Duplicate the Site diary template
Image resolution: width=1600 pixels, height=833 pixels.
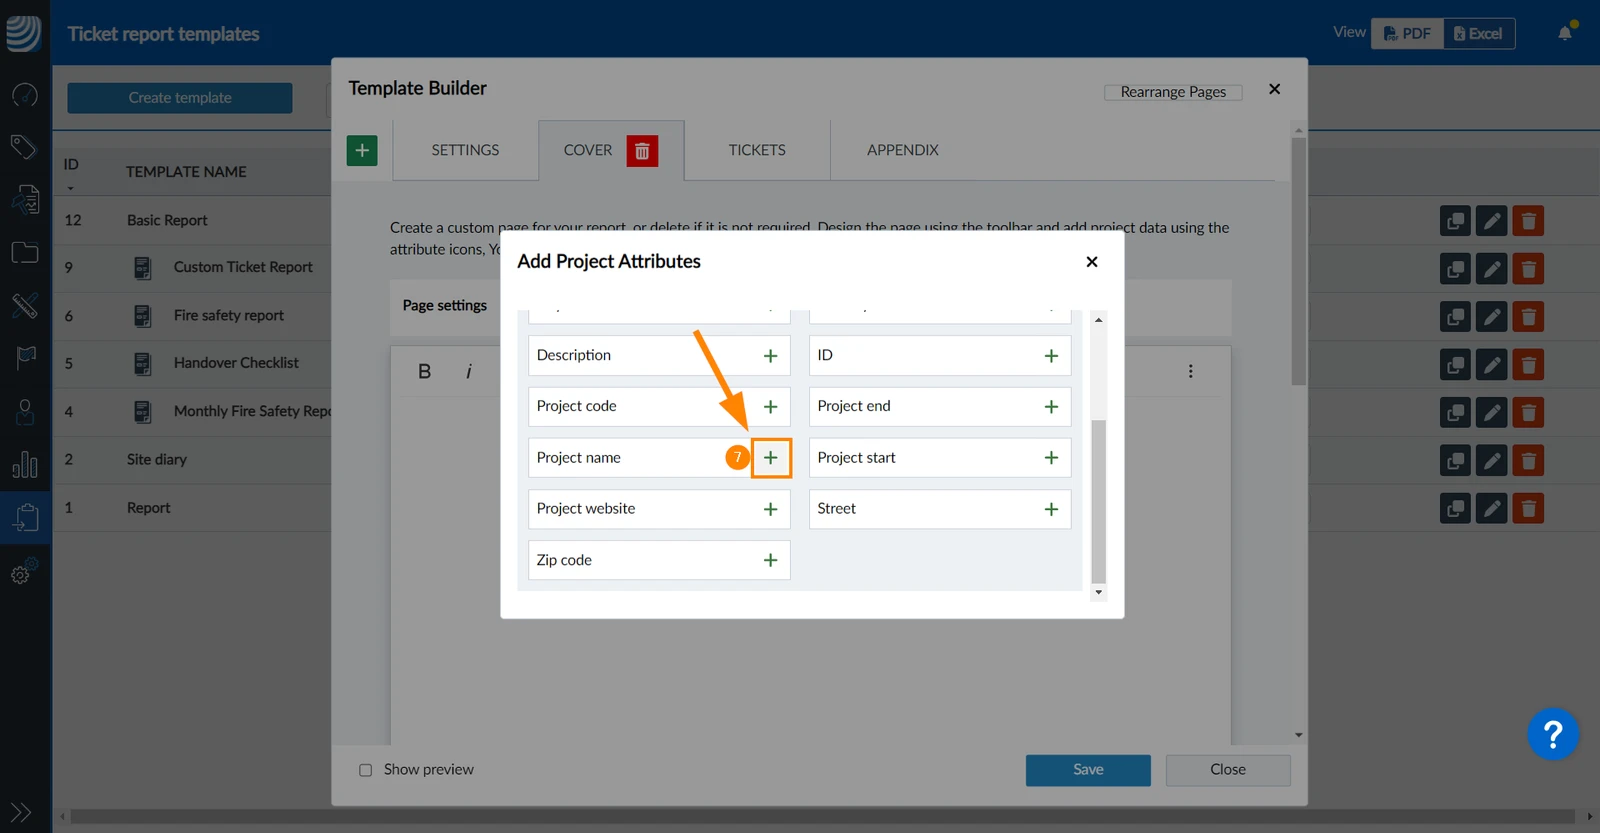coord(1455,460)
